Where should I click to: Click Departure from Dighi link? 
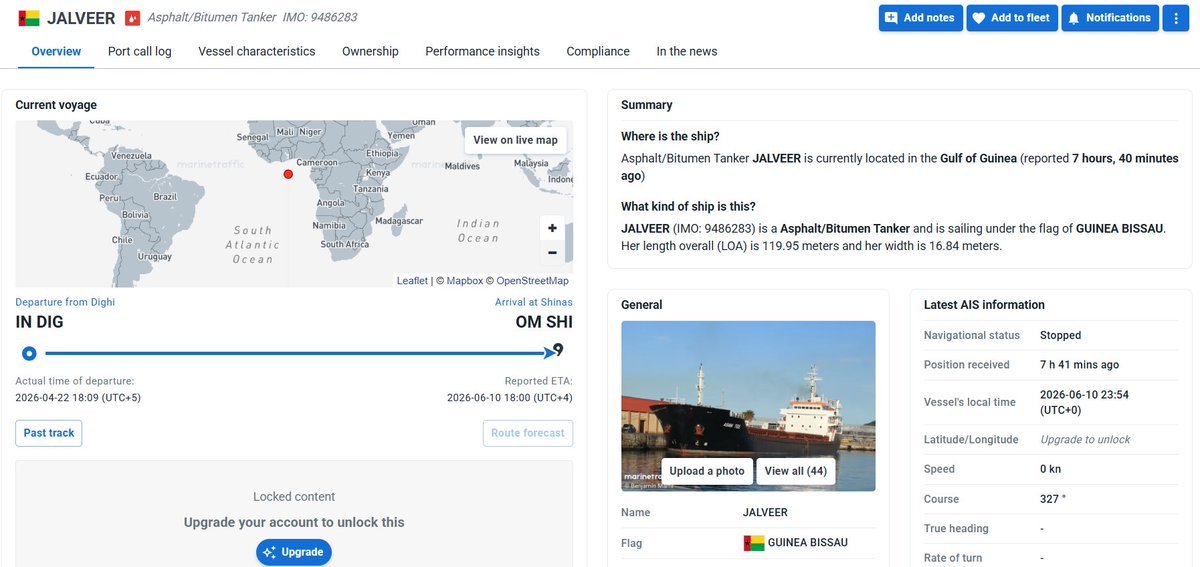65,302
